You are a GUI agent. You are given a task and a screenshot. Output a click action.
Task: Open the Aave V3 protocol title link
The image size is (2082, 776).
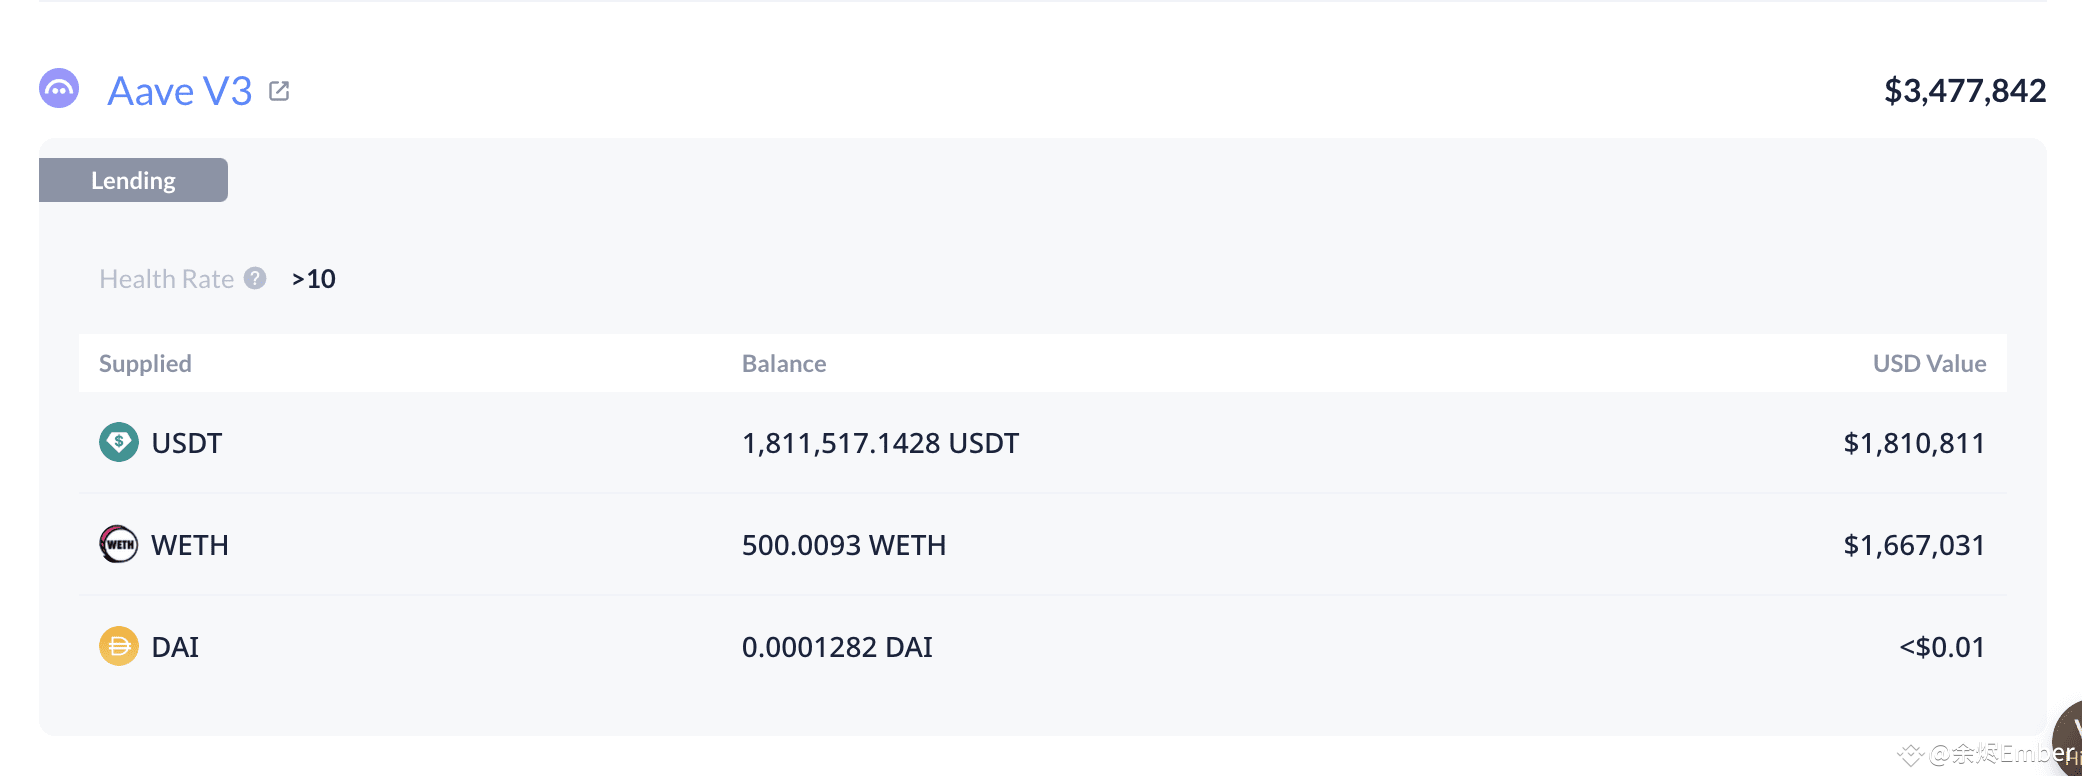pos(180,91)
